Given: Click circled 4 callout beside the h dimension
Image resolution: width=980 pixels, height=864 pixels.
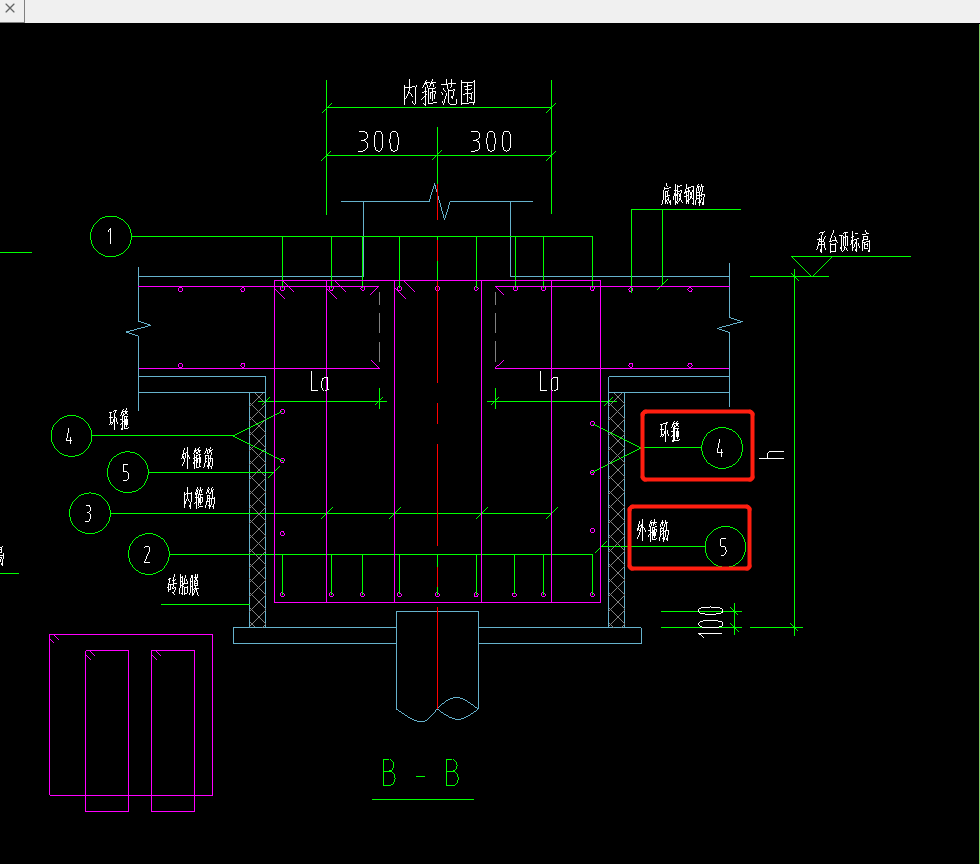Looking at the screenshot, I should tap(722, 448).
